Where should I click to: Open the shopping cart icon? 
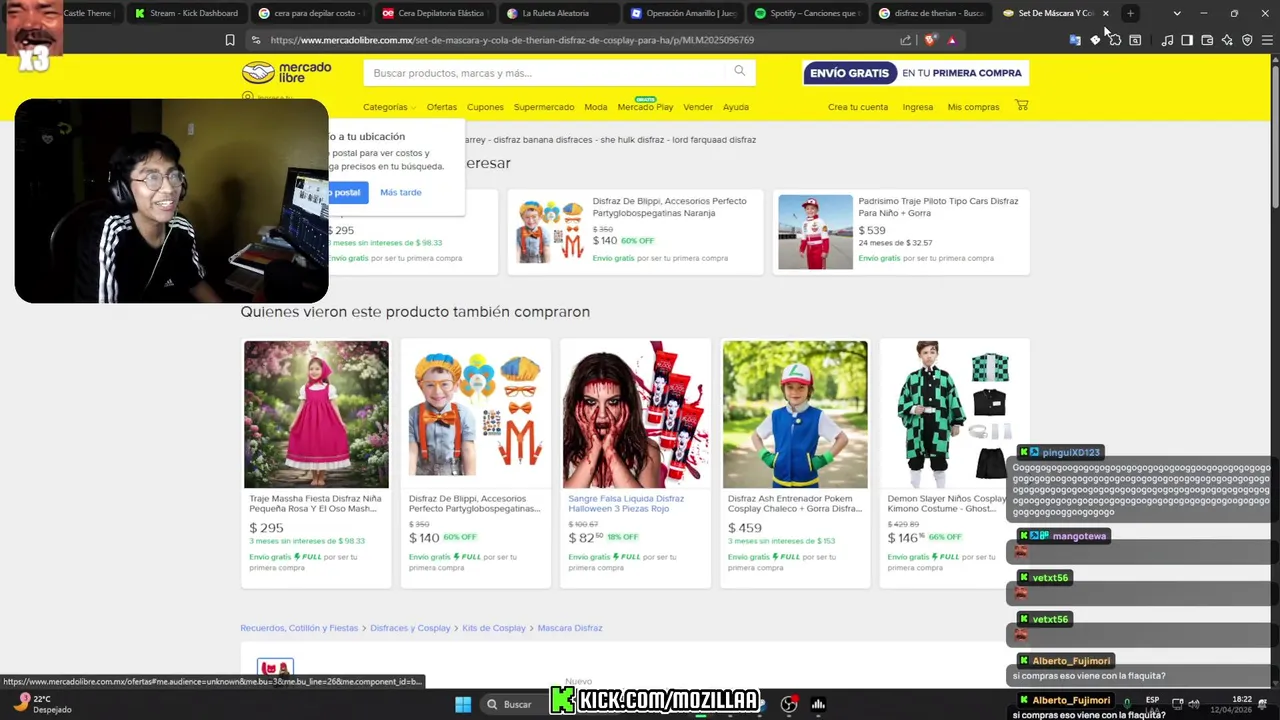[x=1021, y=106]
